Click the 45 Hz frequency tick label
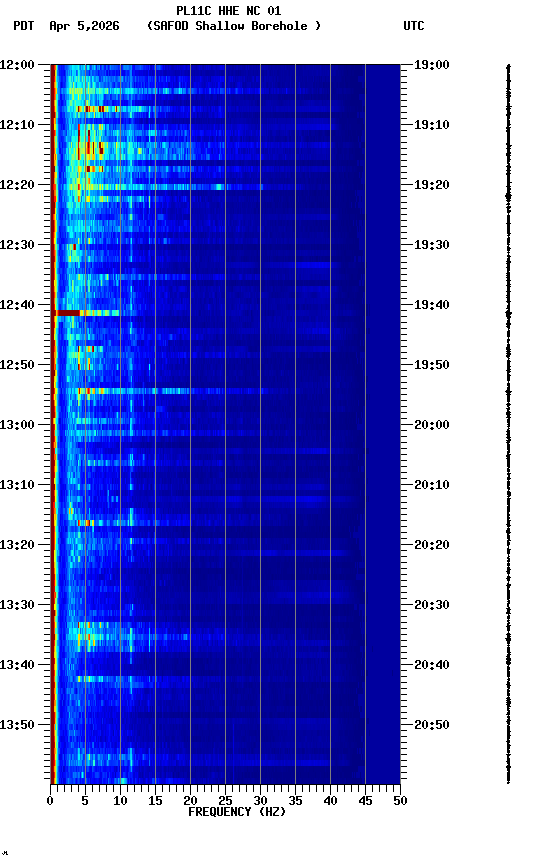552x864 pixels. click(x=365, y=801)
